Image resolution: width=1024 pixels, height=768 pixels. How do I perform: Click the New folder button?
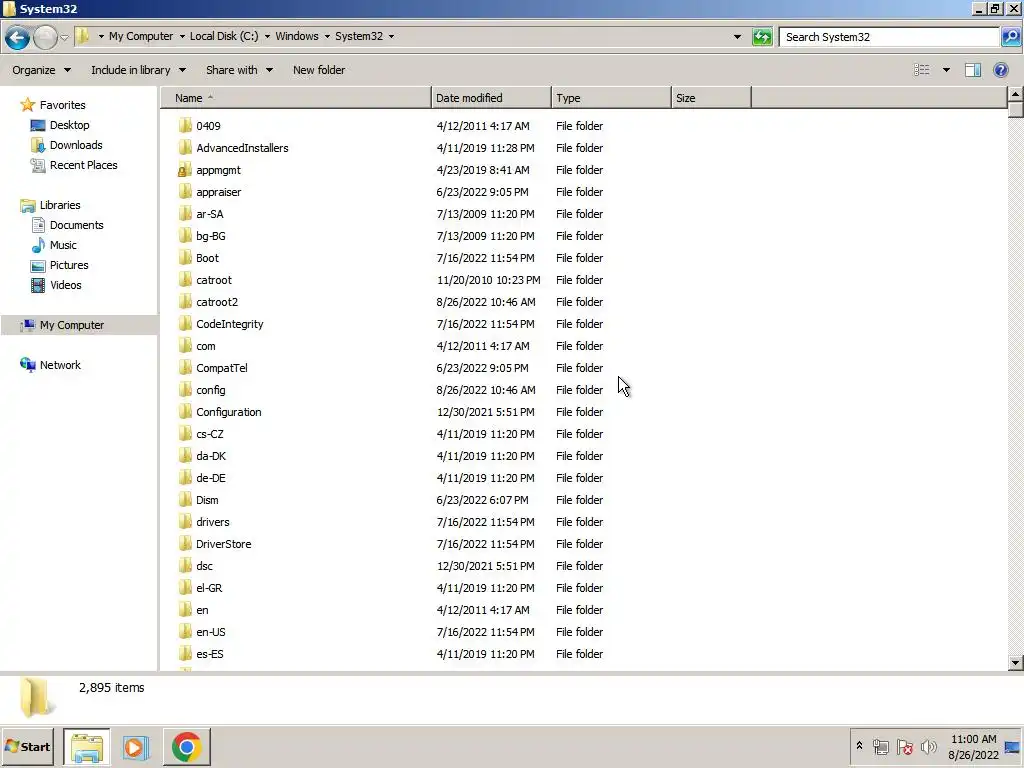pos(319,70)
